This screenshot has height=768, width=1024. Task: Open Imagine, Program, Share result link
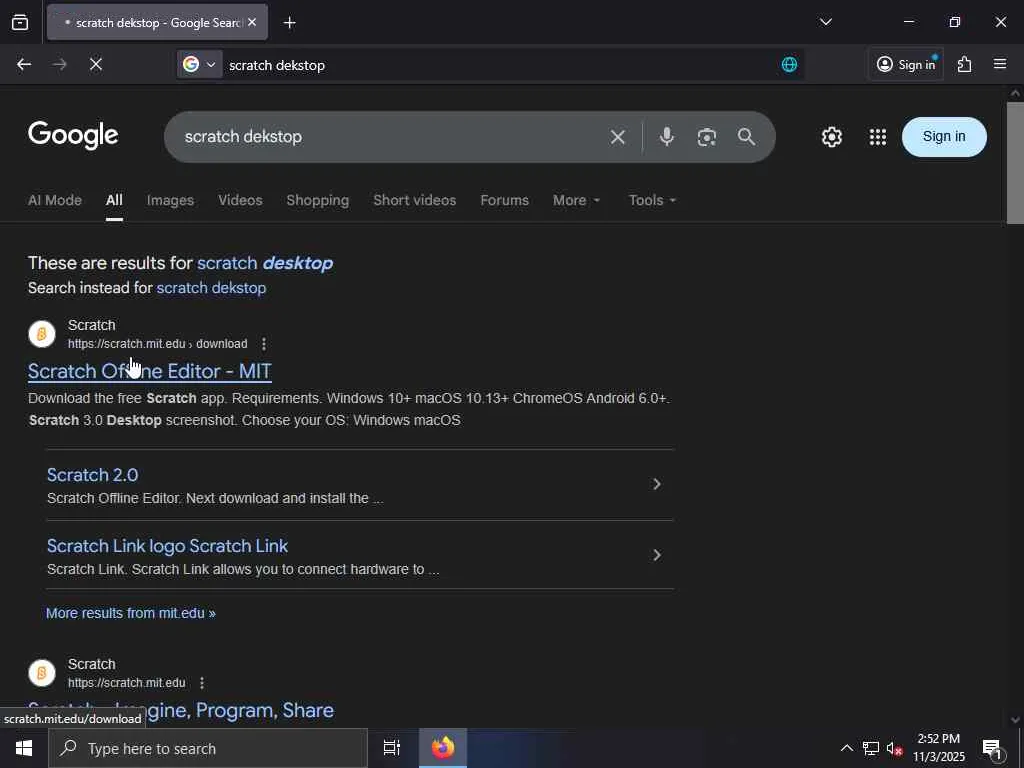(181, 710)
